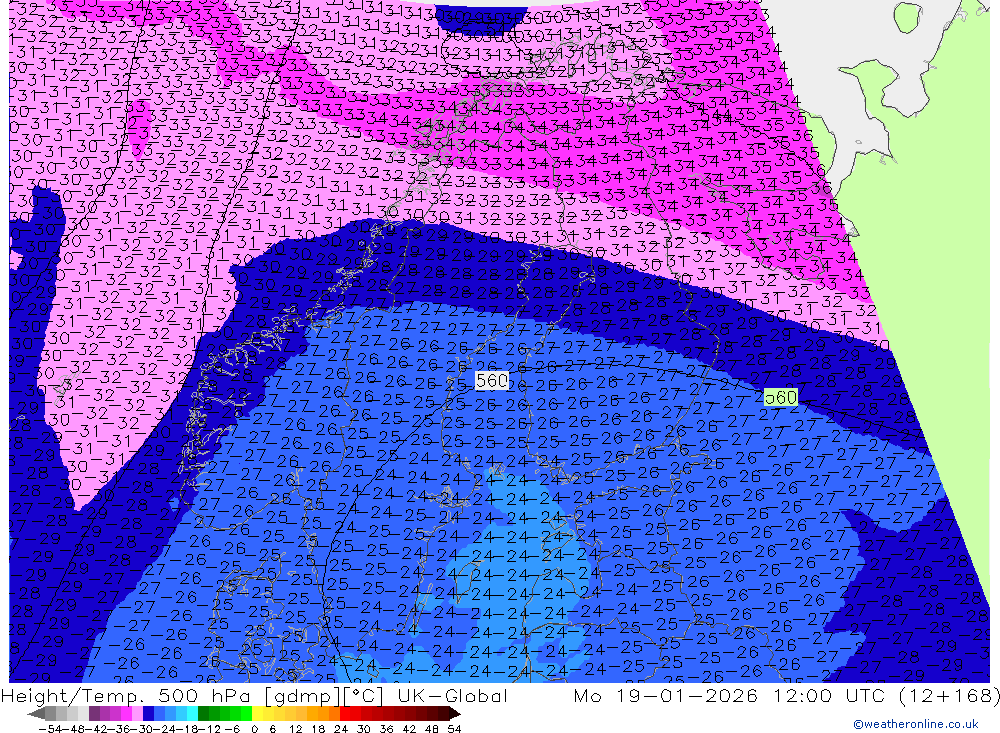Click the gray left arrow of legend
Image resolution: width=1000 pixels, height=733 pixels.
click(x=36, y=714)
